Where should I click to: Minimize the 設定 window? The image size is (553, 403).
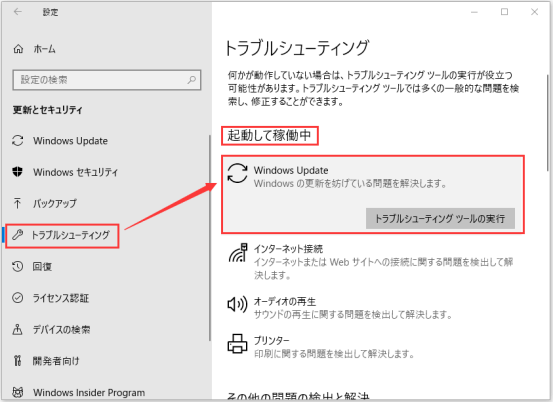point(474,12)
